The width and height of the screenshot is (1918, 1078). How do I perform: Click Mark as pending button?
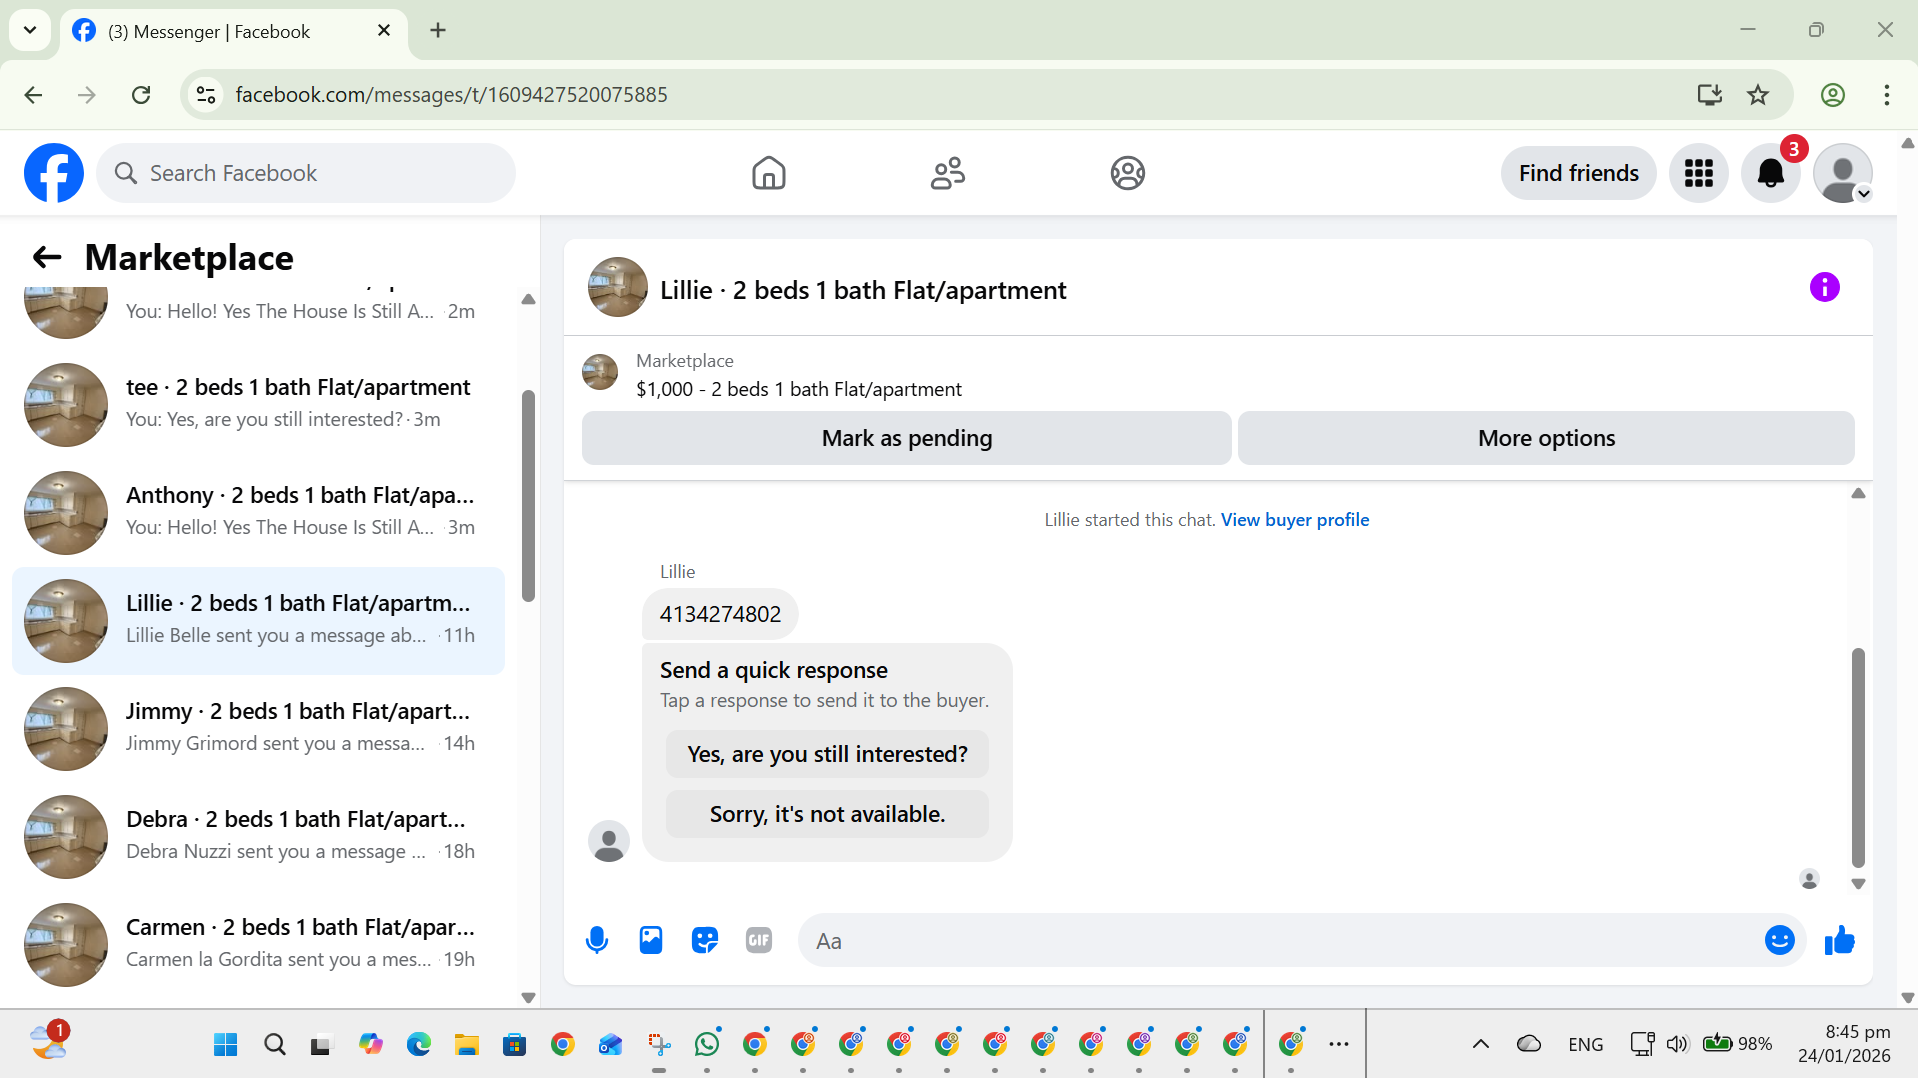[x=906, y=438]
